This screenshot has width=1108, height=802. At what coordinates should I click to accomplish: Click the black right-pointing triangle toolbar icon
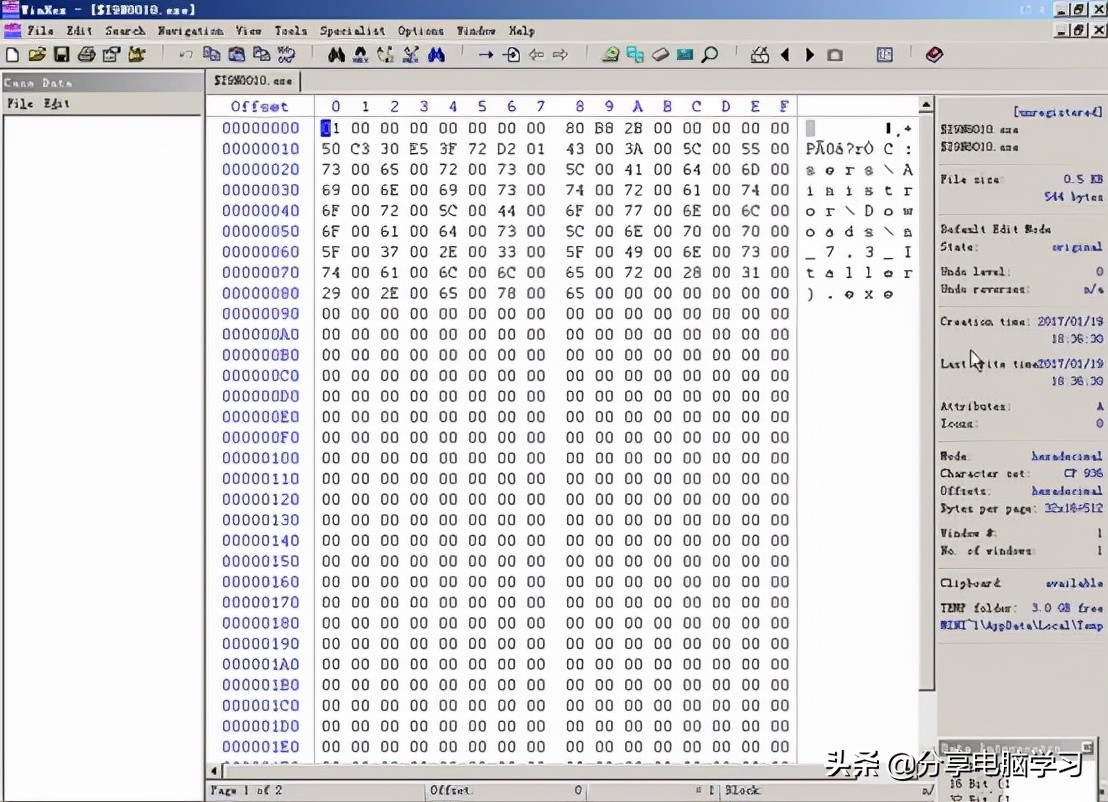click(x=810, y=55)
